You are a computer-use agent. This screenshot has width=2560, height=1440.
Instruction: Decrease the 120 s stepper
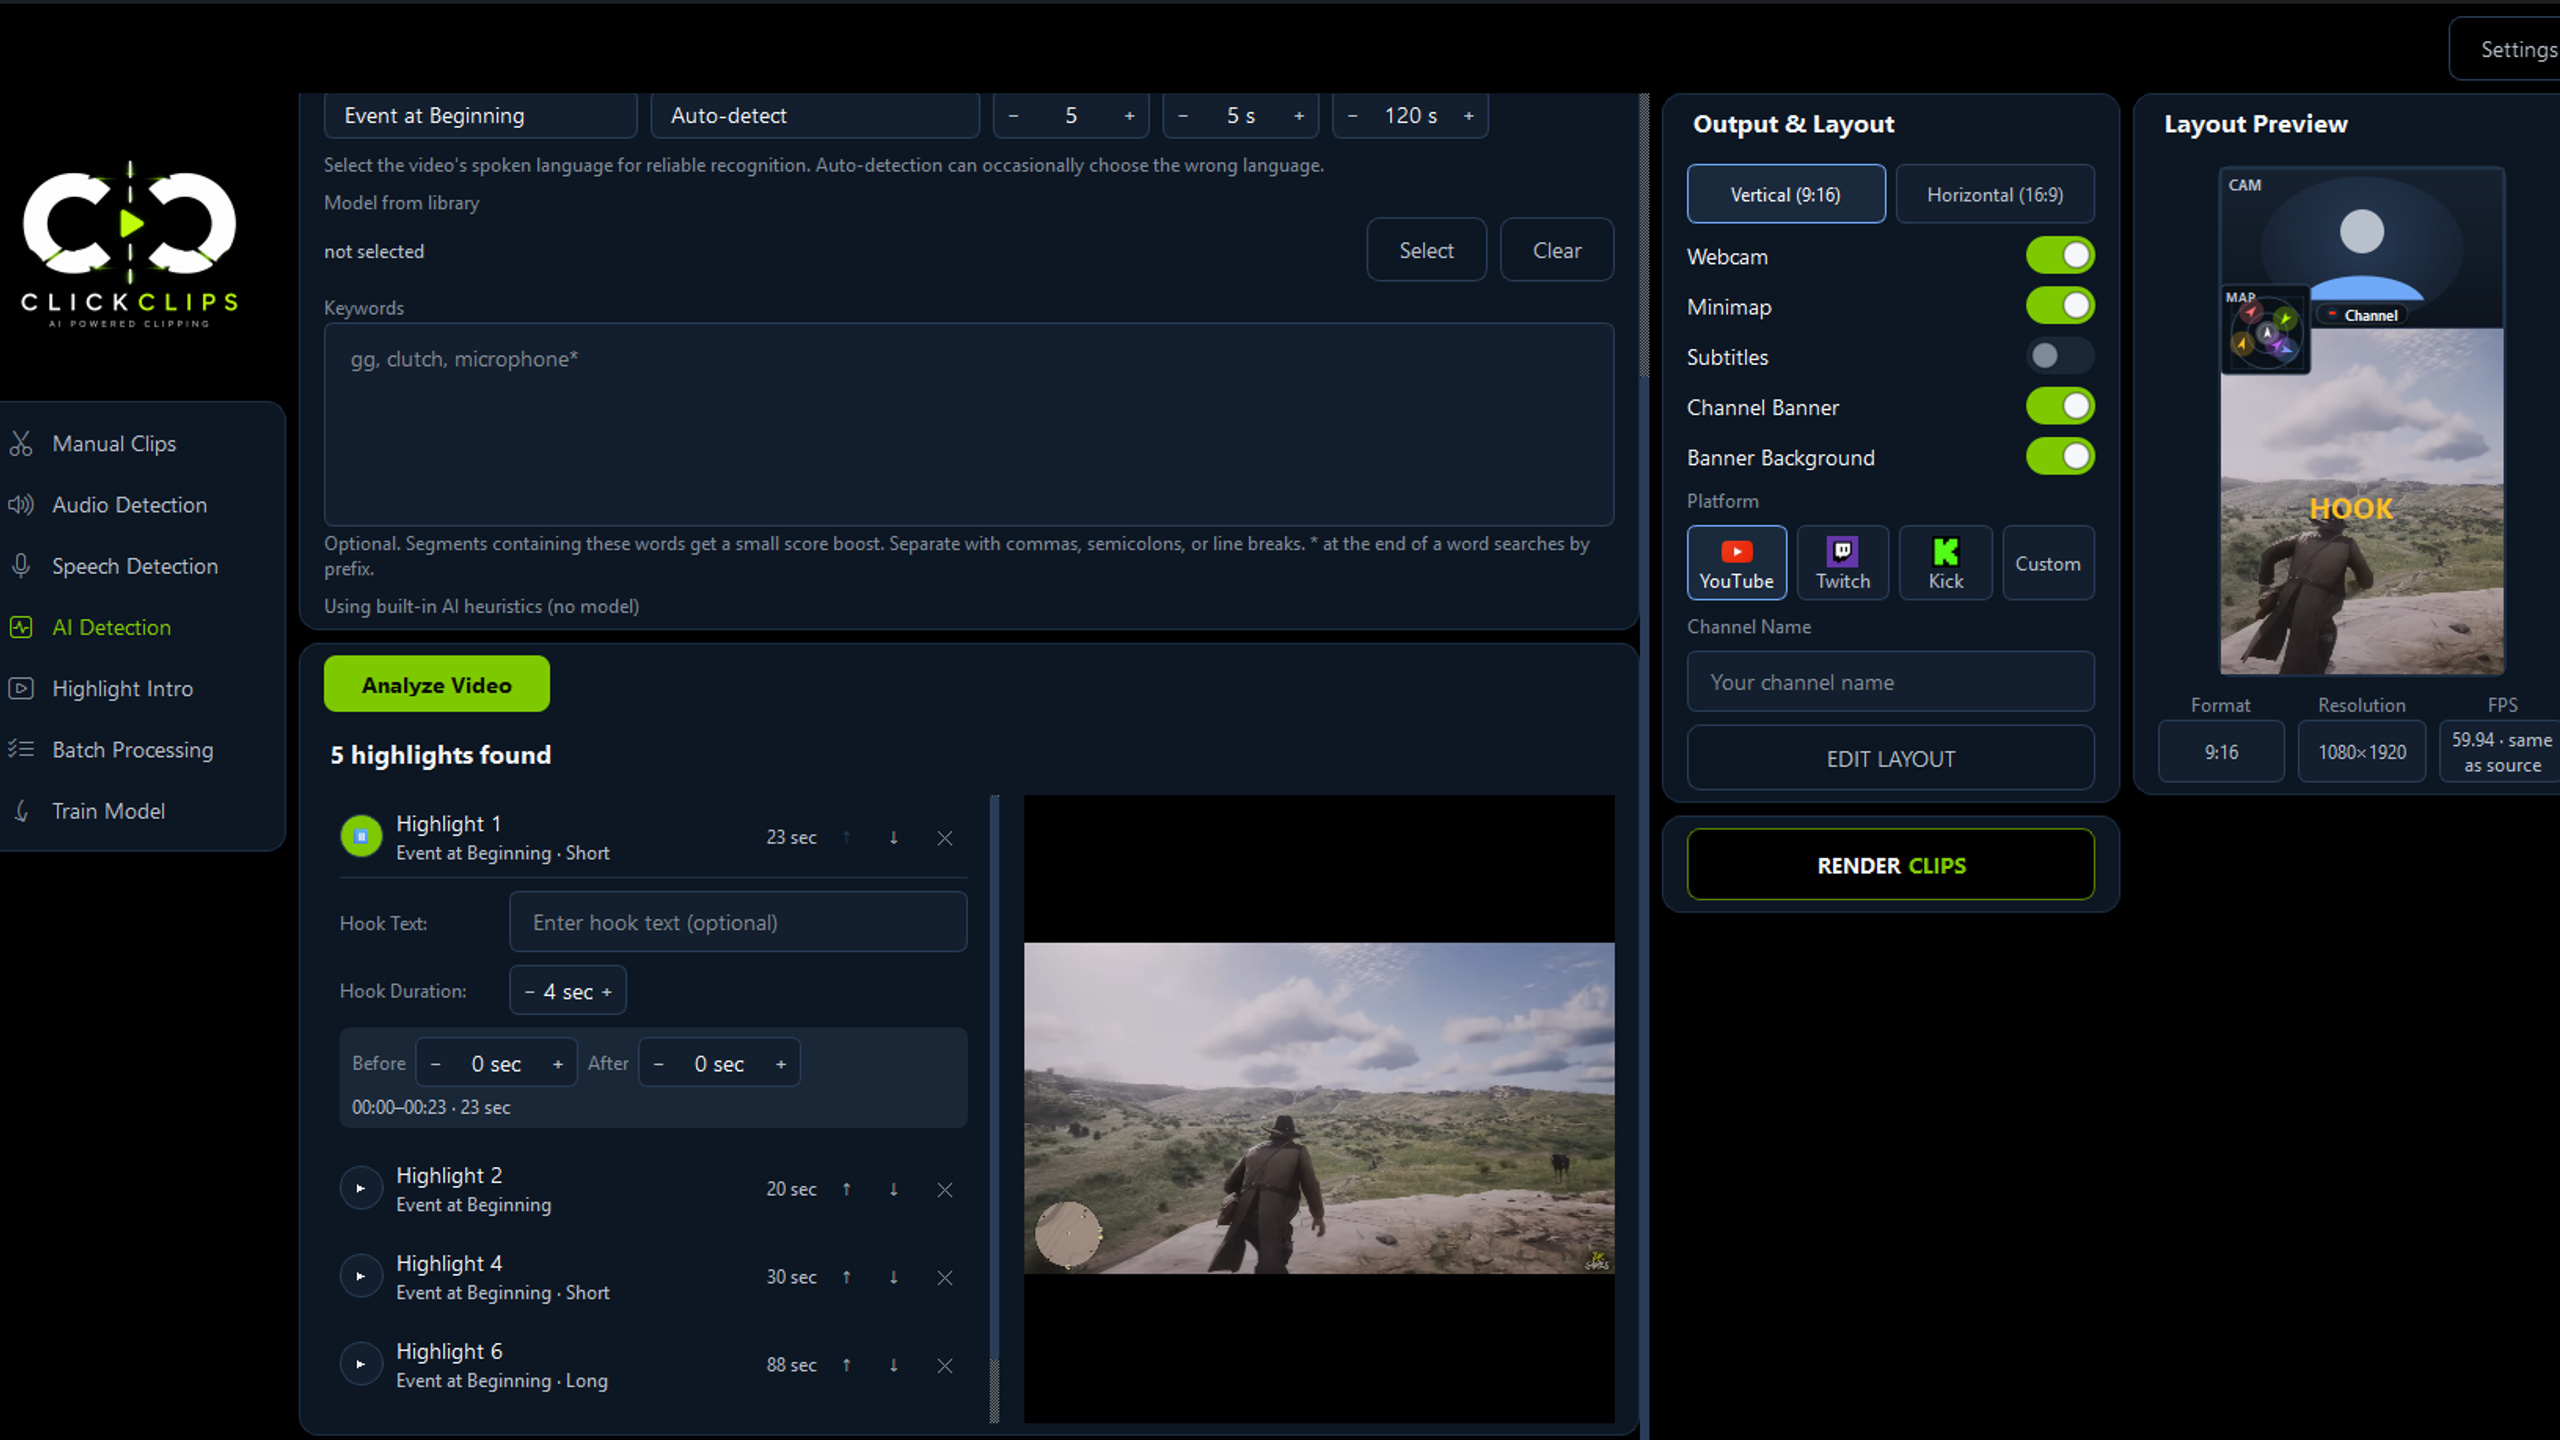(1353, 116)
